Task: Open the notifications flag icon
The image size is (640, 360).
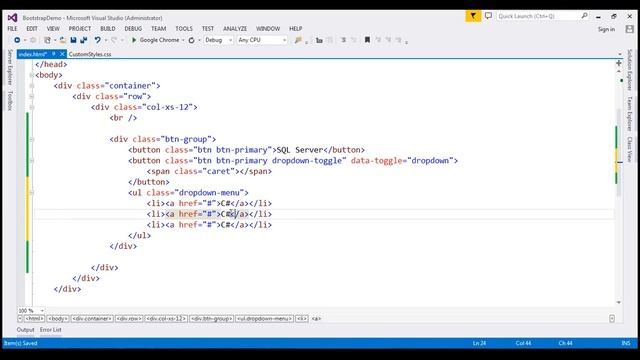Action: click(x=473, y=16)
